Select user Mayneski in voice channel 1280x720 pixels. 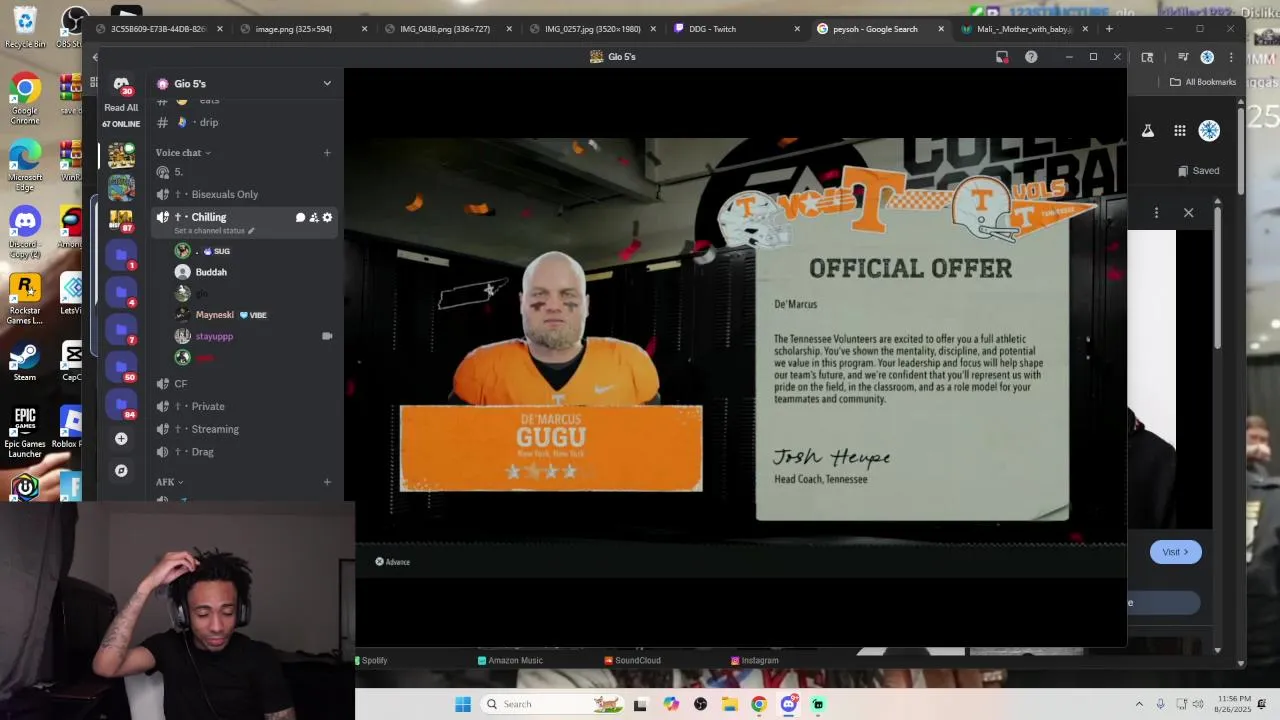[214, 315]
